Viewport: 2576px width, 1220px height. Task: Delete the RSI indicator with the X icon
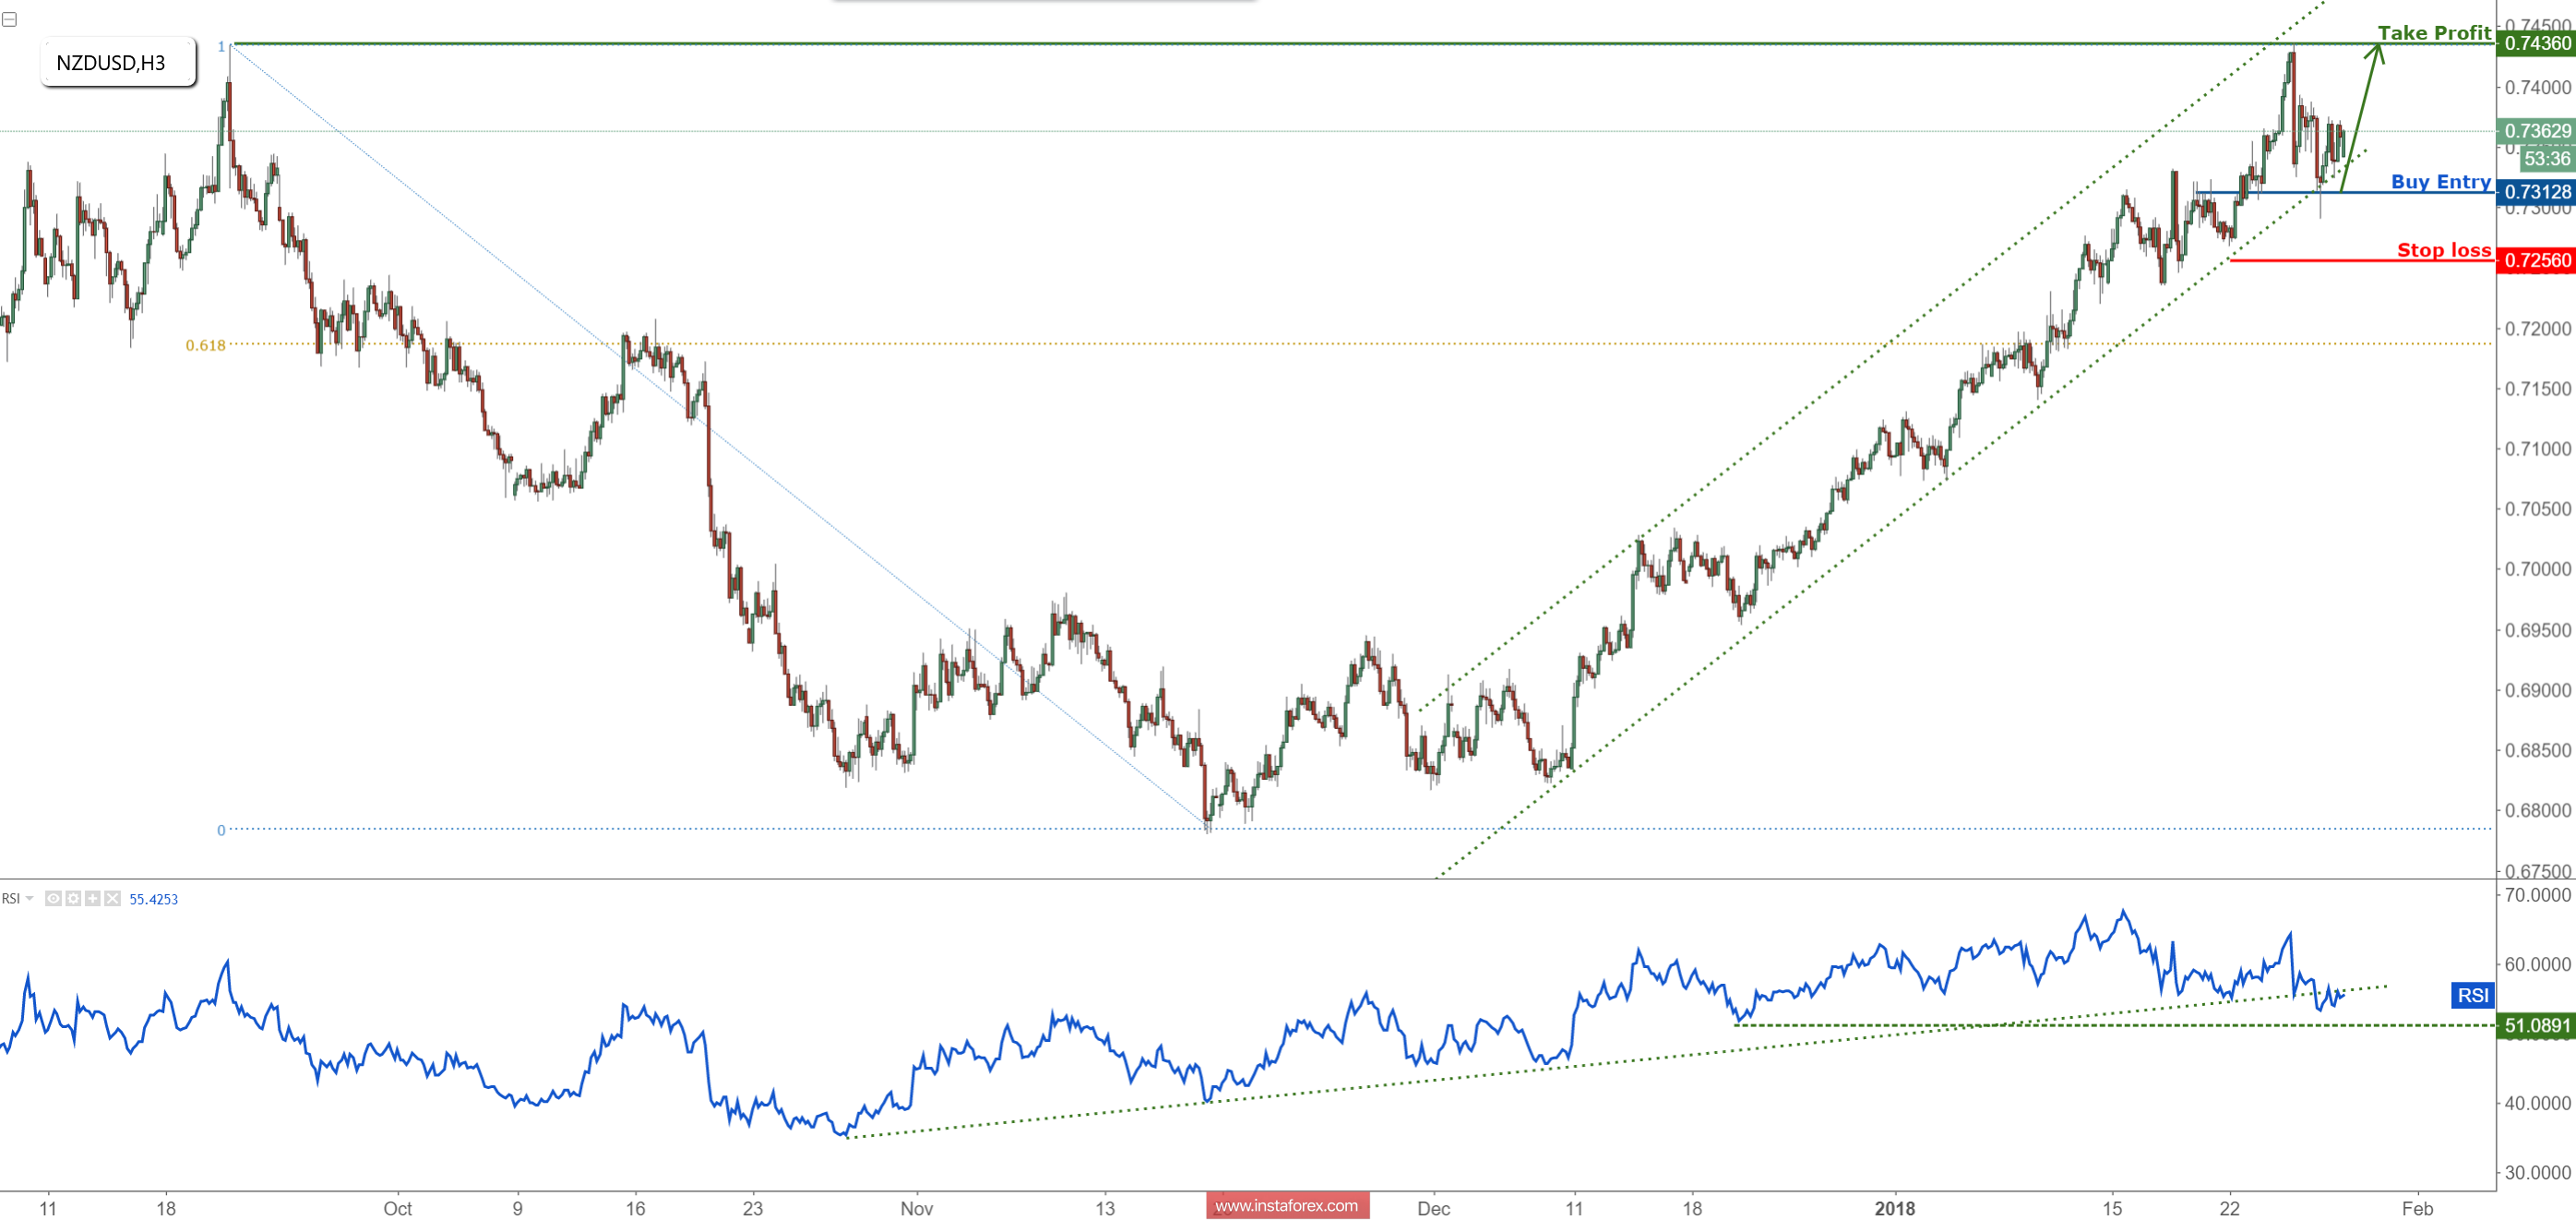[x=112, y=899]
